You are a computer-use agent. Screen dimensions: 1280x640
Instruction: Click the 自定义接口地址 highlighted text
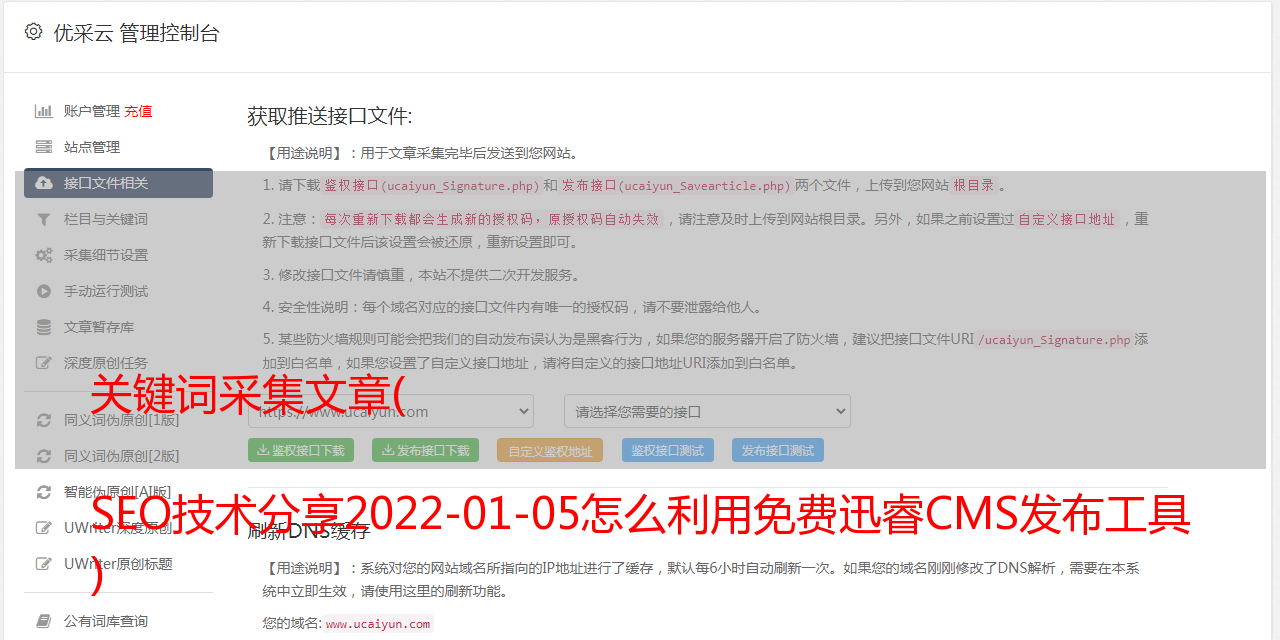(1067, 219)
